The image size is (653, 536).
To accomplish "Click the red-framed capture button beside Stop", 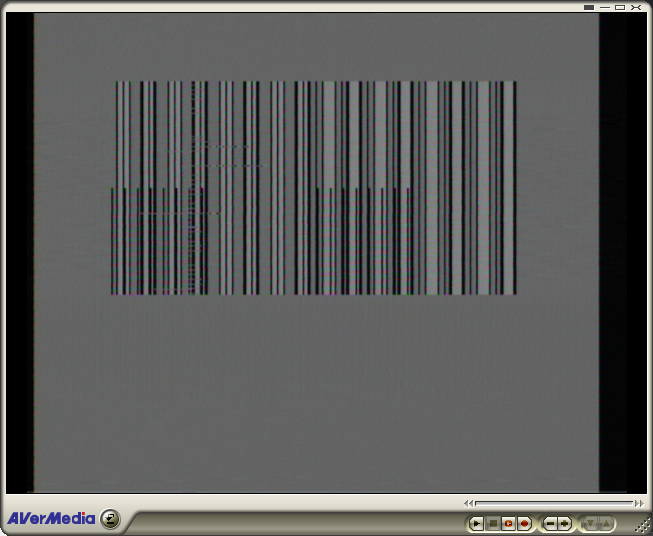I will tap(508, 523).
